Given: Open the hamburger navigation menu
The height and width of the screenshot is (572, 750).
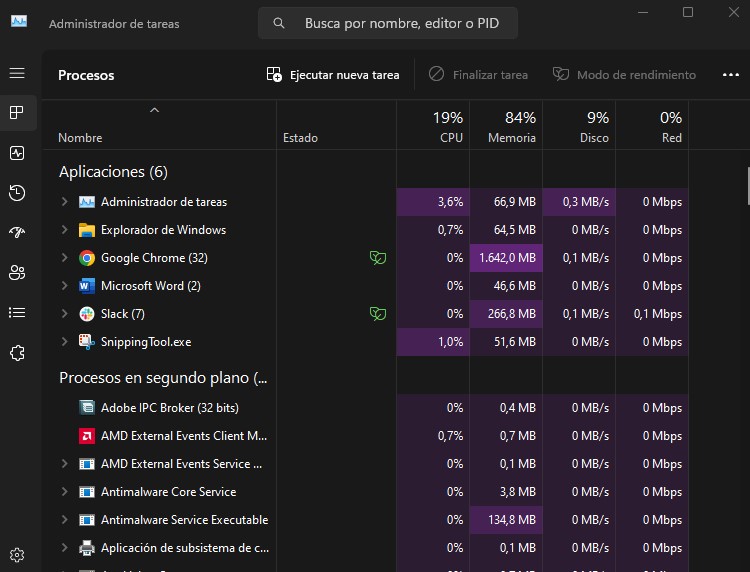Looking at the screenshot, I should tap(17, 73).
